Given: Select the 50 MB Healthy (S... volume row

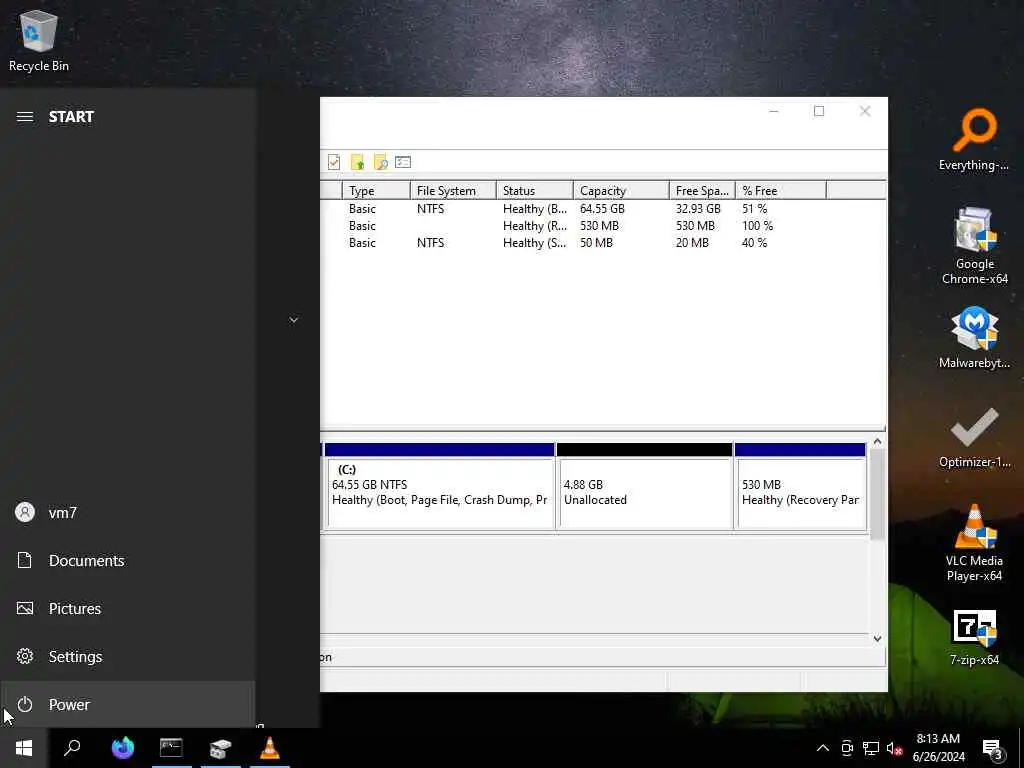Looking at the screenshot, I should pyautogui.click(x=603, y=243).
